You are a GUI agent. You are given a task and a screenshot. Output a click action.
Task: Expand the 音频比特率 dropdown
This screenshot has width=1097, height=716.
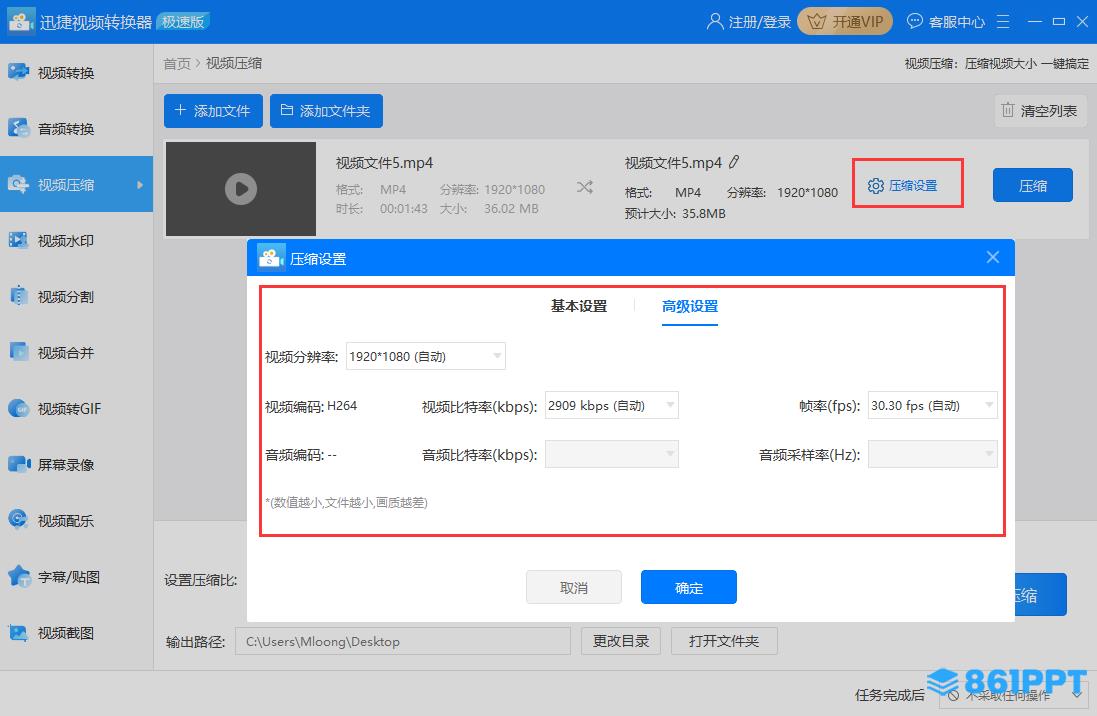point(611,454)
